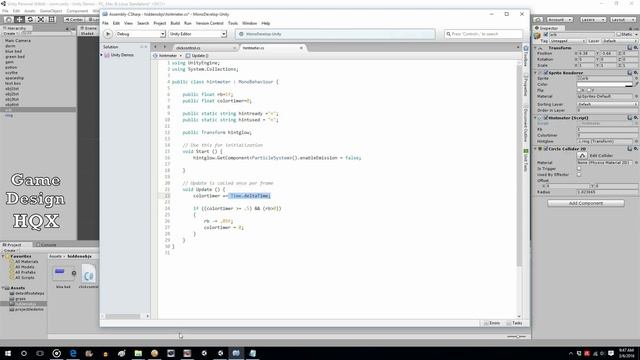Enable the Is Trigger checkbox
Screen dimensions: 640x360
(579, 168)
